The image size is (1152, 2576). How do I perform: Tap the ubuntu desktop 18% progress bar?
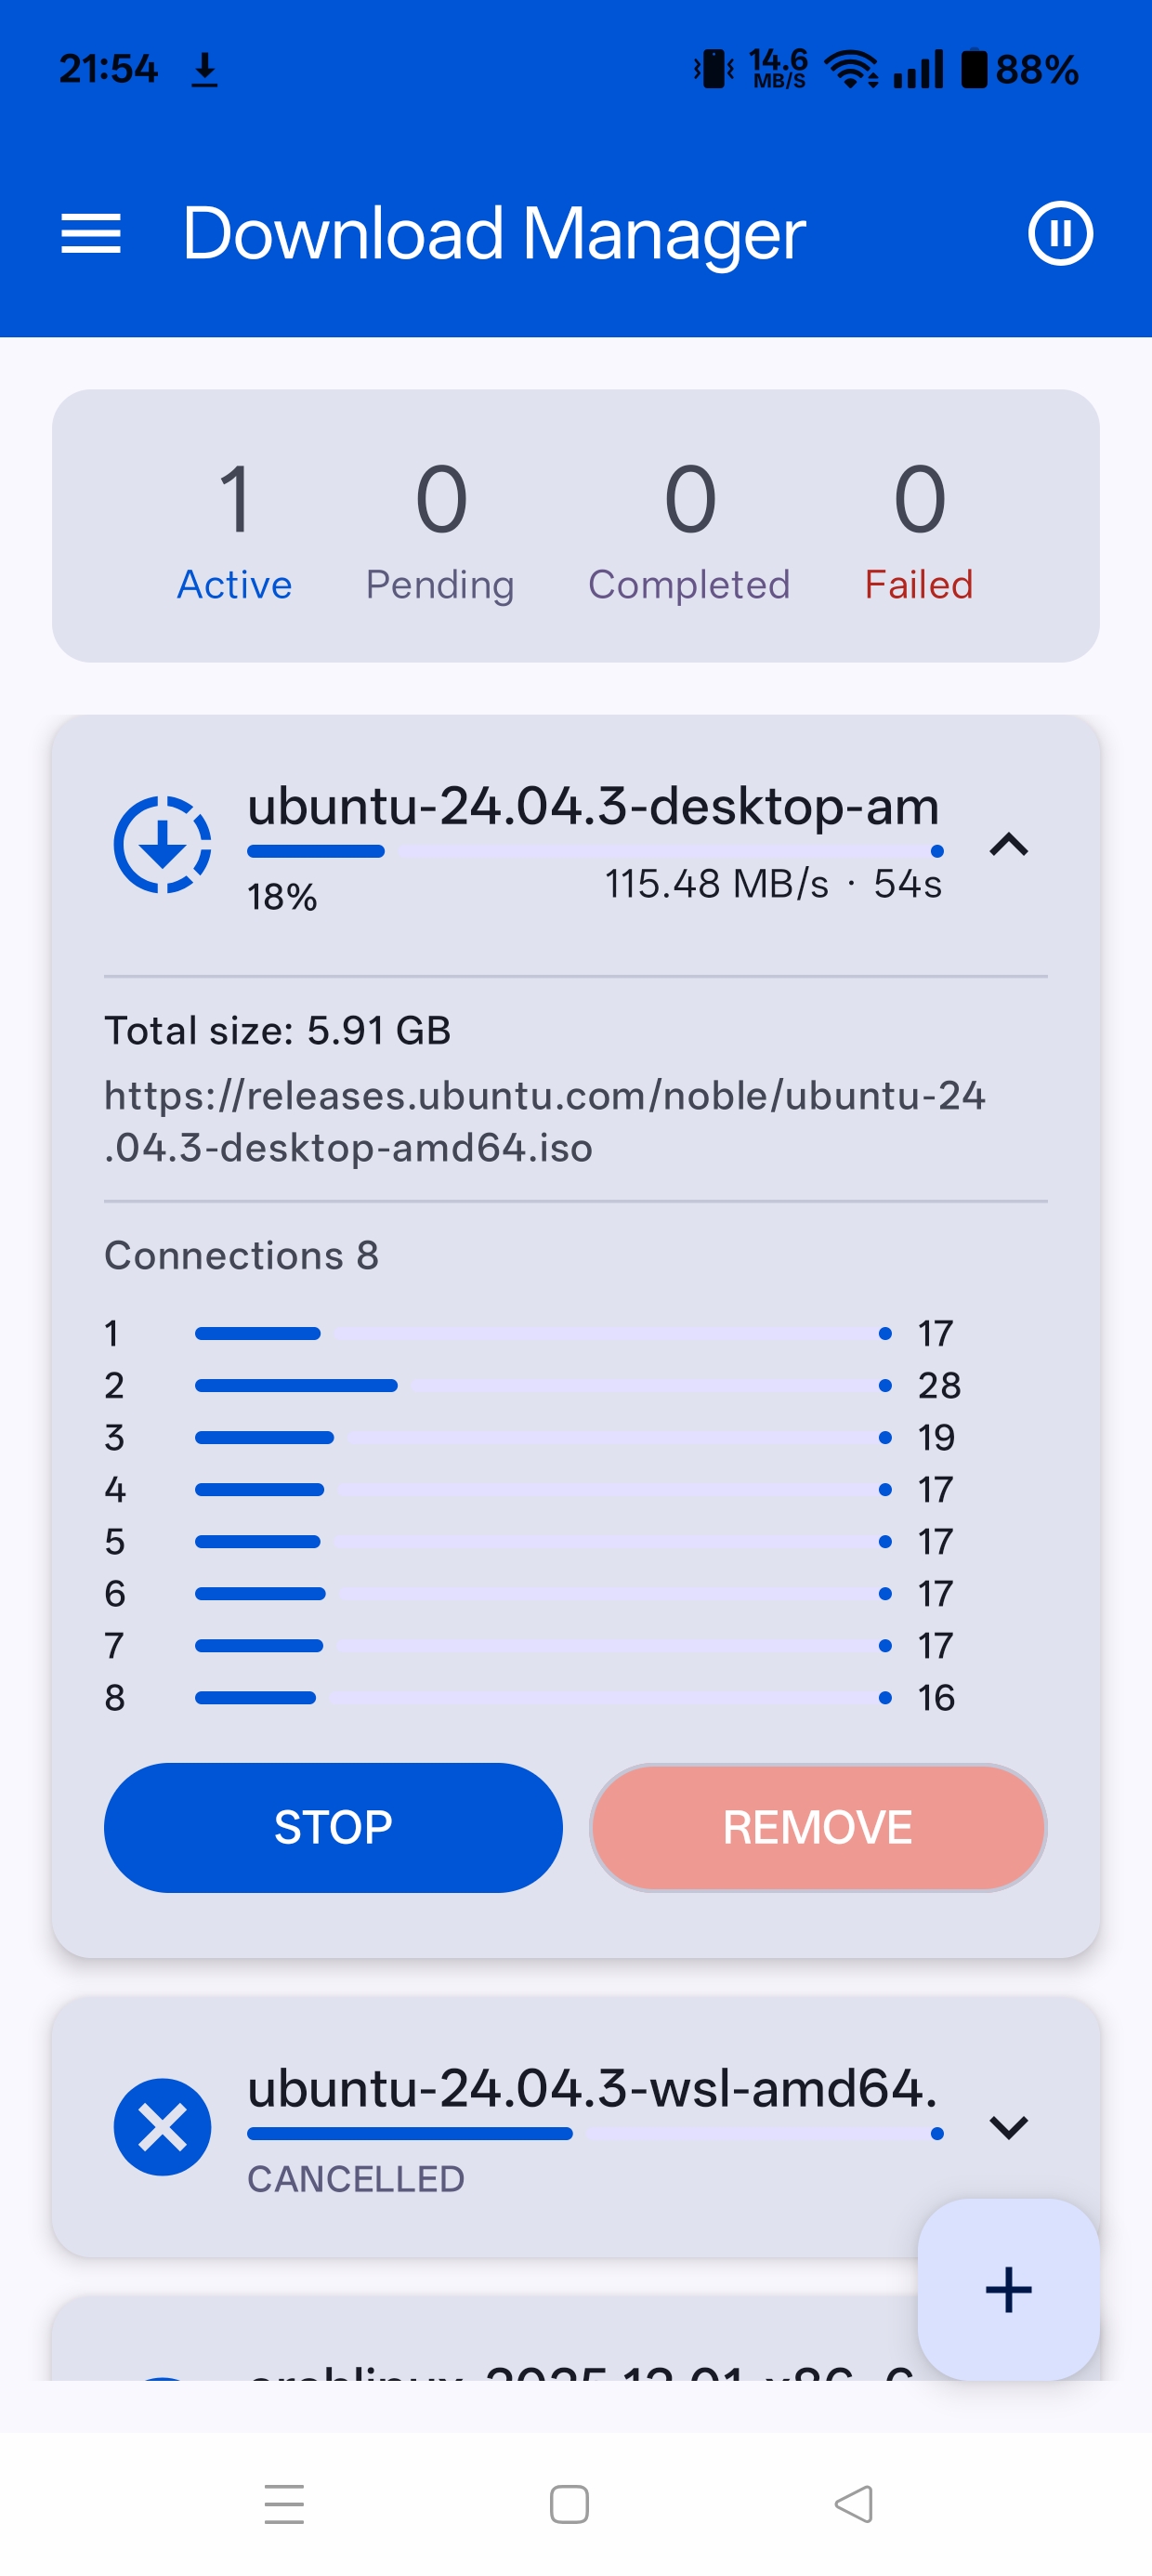[595, 851]
